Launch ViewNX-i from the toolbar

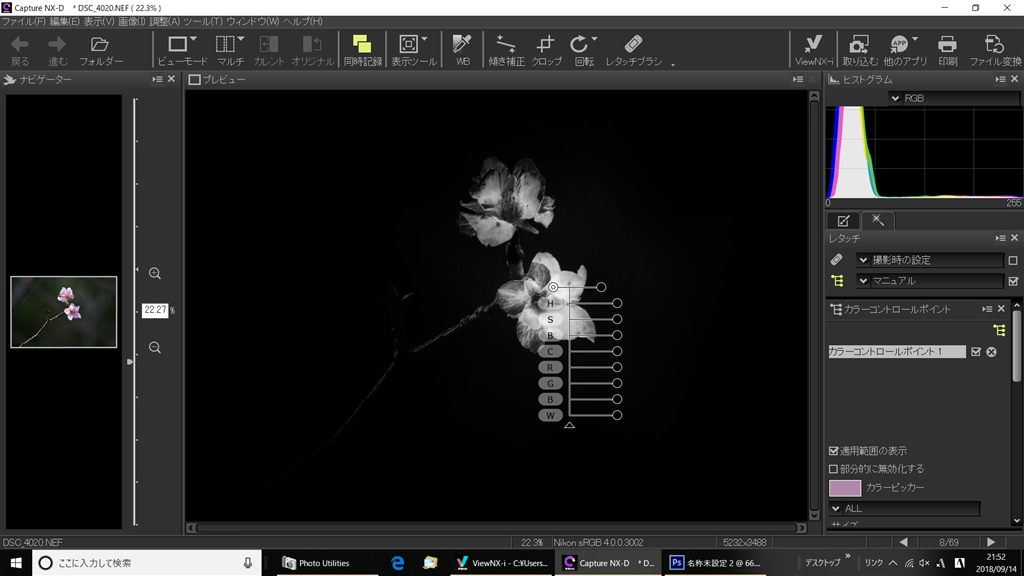pyautogui.click(x=813, y=49)
